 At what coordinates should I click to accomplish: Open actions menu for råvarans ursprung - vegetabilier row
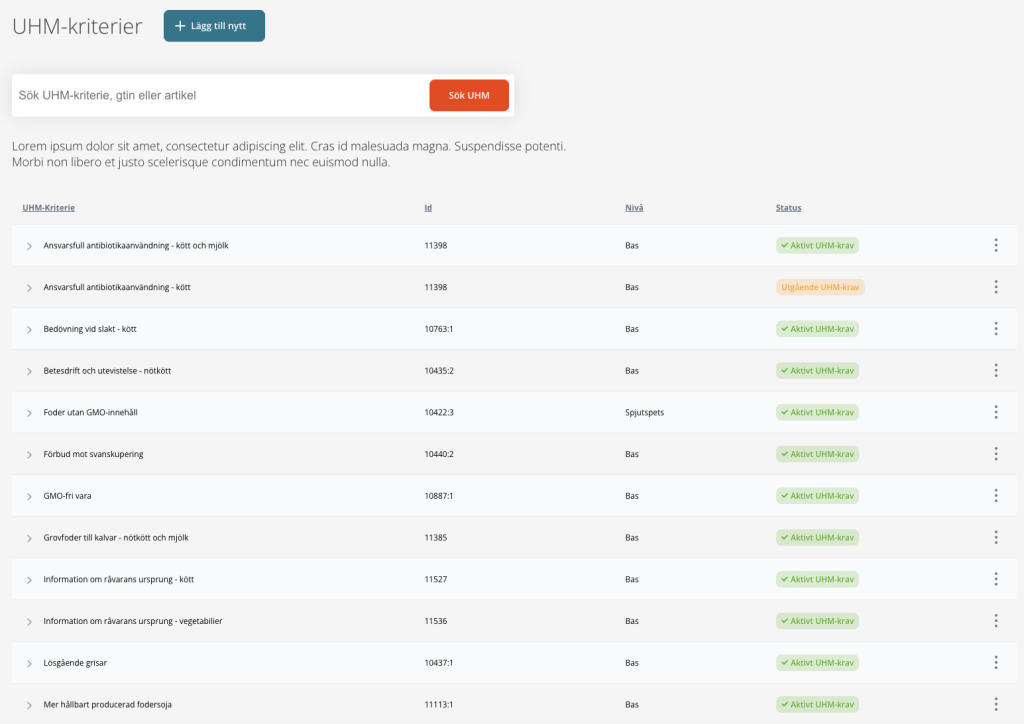pos(995,622)
